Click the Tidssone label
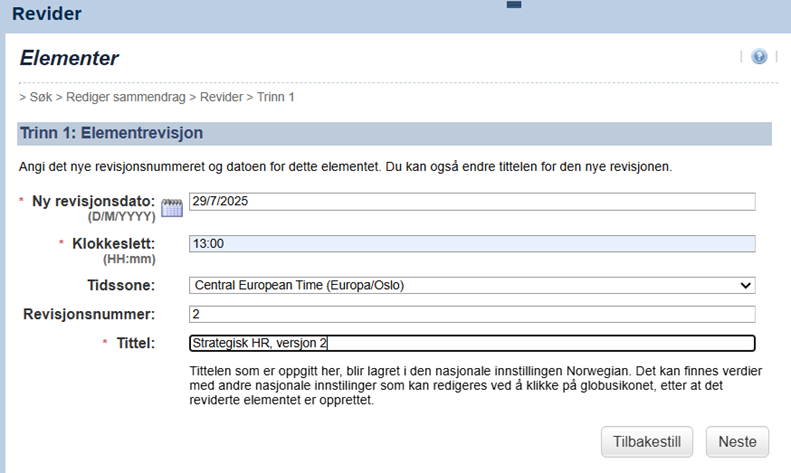Image resolution: width=791 pixels, height=473 pixels. coord(121,285)
